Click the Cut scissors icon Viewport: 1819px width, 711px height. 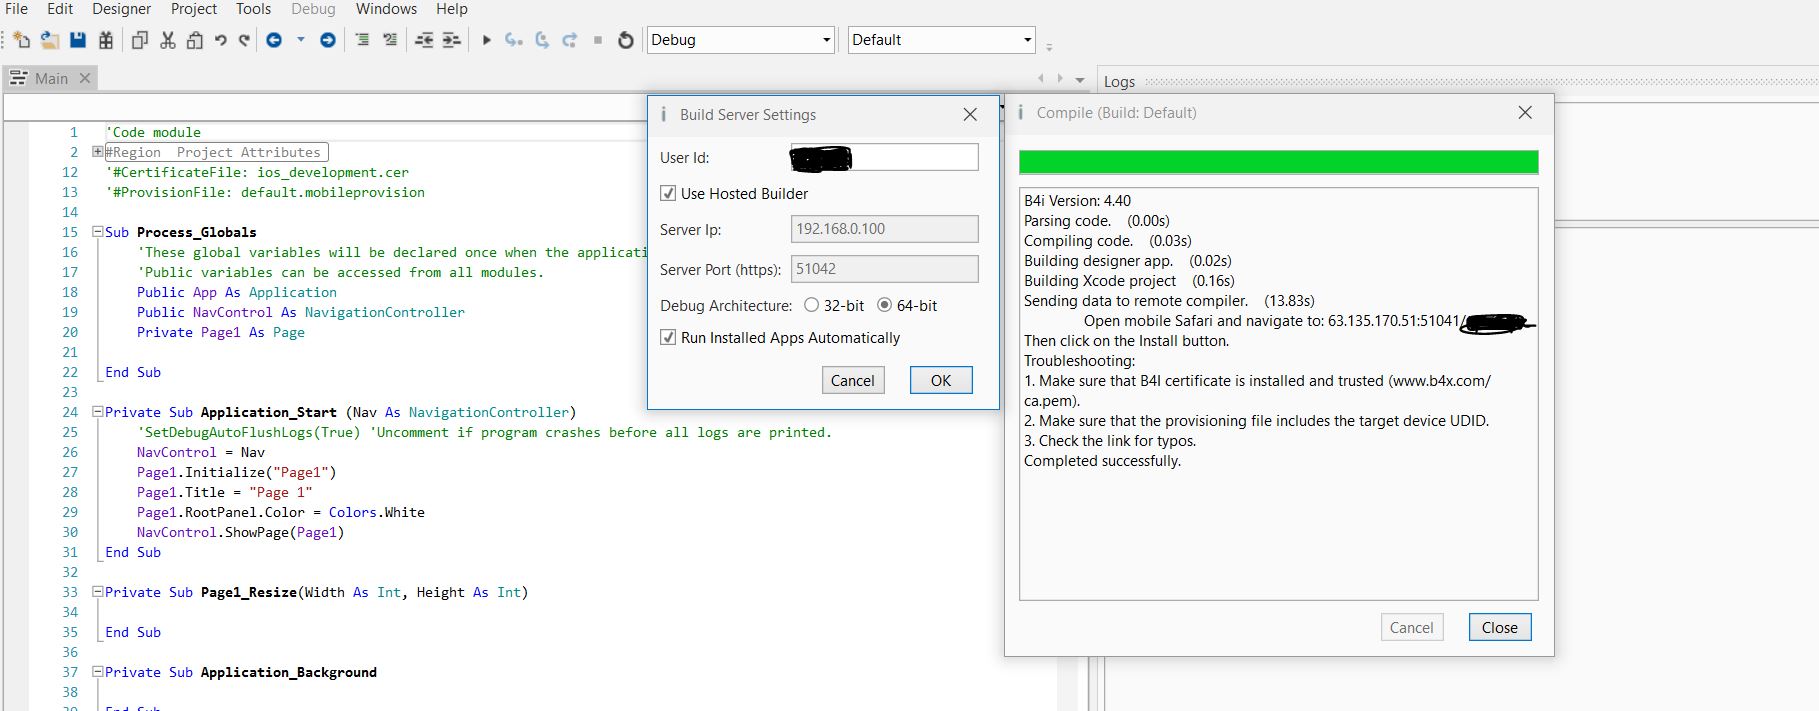tap(168, 40)
